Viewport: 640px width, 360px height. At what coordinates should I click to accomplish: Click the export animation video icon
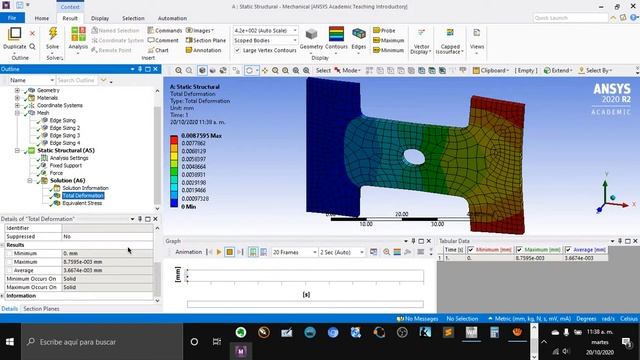point(373,252)
